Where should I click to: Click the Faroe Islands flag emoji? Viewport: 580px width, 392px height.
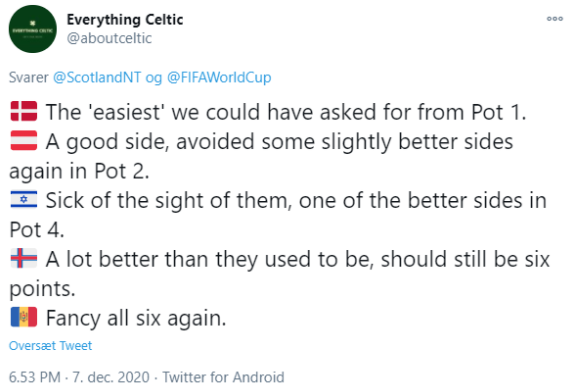pos(24,258)
